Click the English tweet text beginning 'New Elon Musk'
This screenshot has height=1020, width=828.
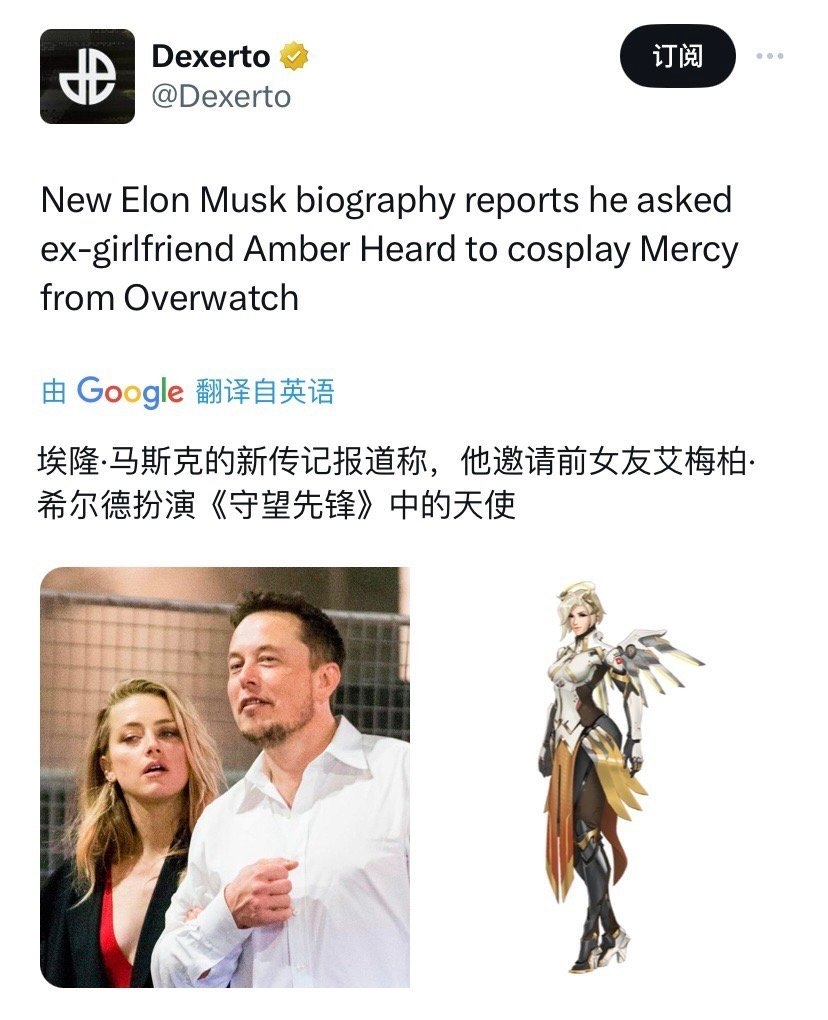pos(389,248)
